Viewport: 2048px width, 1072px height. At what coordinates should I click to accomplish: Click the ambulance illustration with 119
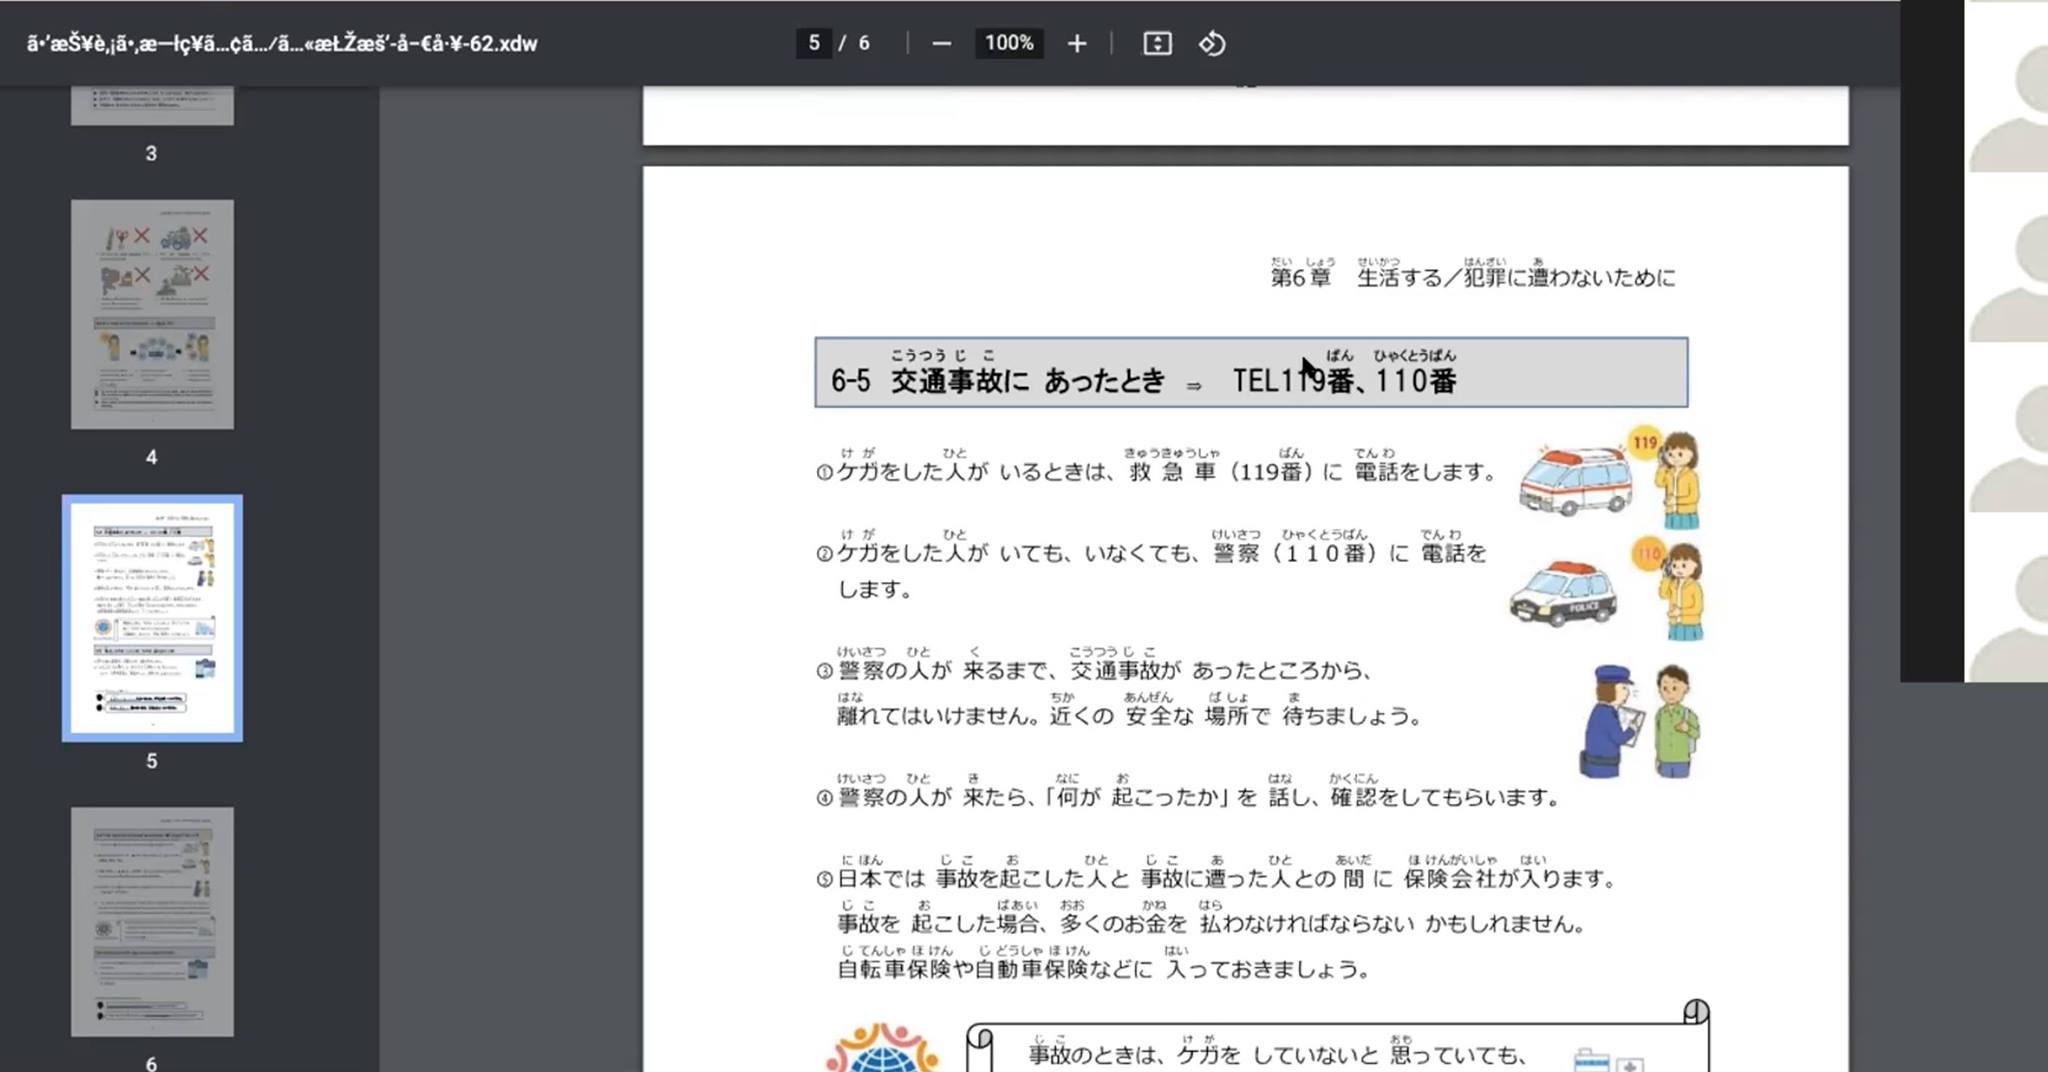point(1576,480)
